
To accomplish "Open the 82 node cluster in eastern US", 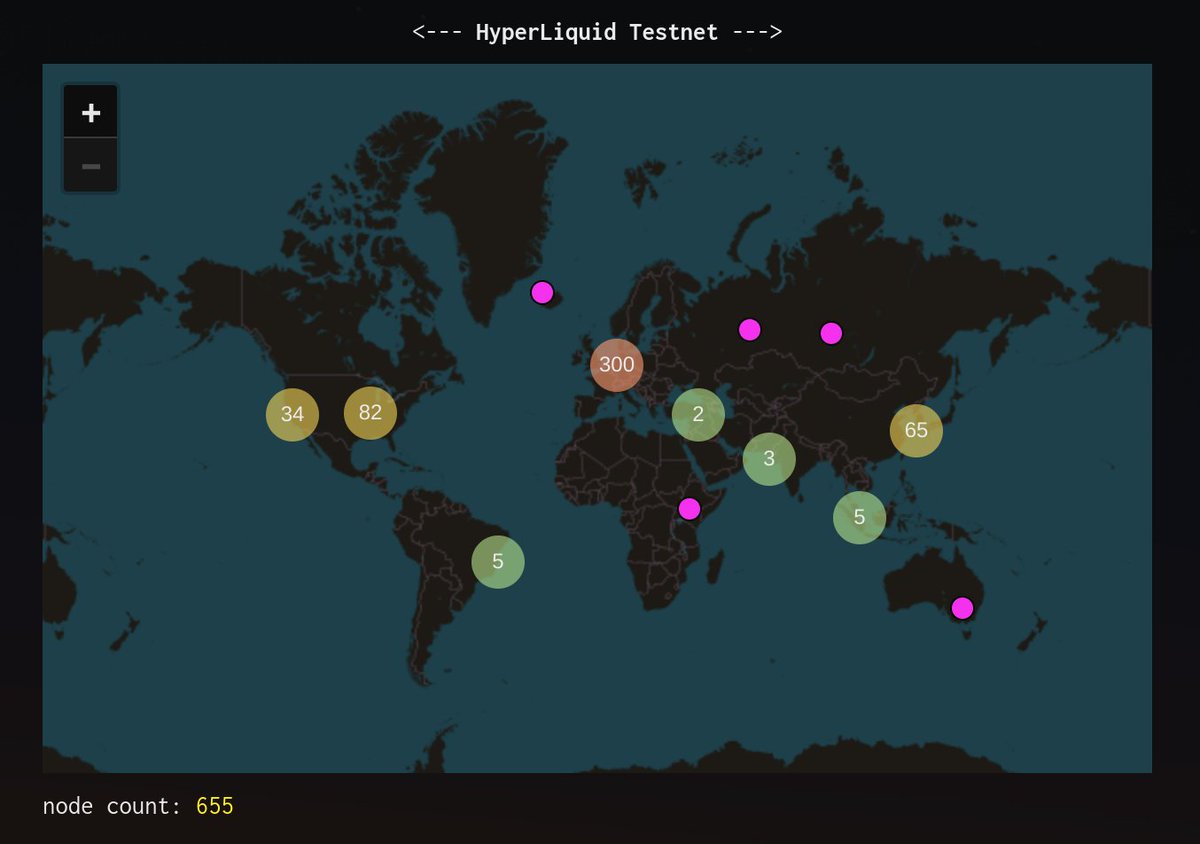I will click(x=370, y=413).
